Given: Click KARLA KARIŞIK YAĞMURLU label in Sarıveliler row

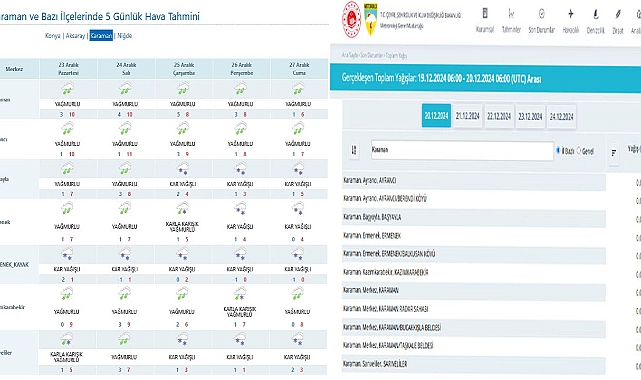Looking at the screenshot, I should [x=67, y=357].
